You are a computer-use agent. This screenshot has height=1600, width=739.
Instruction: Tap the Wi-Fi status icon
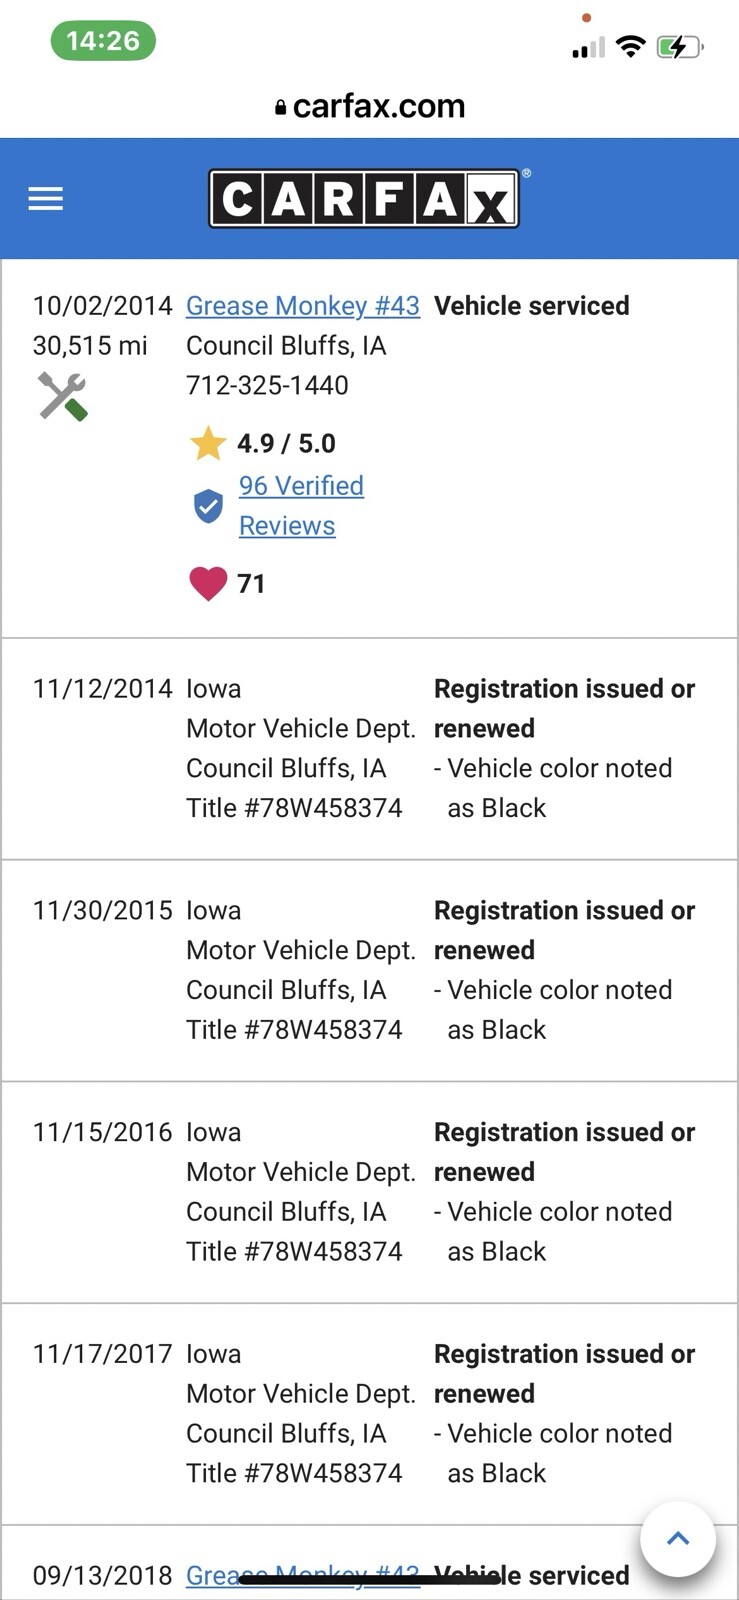630,46
